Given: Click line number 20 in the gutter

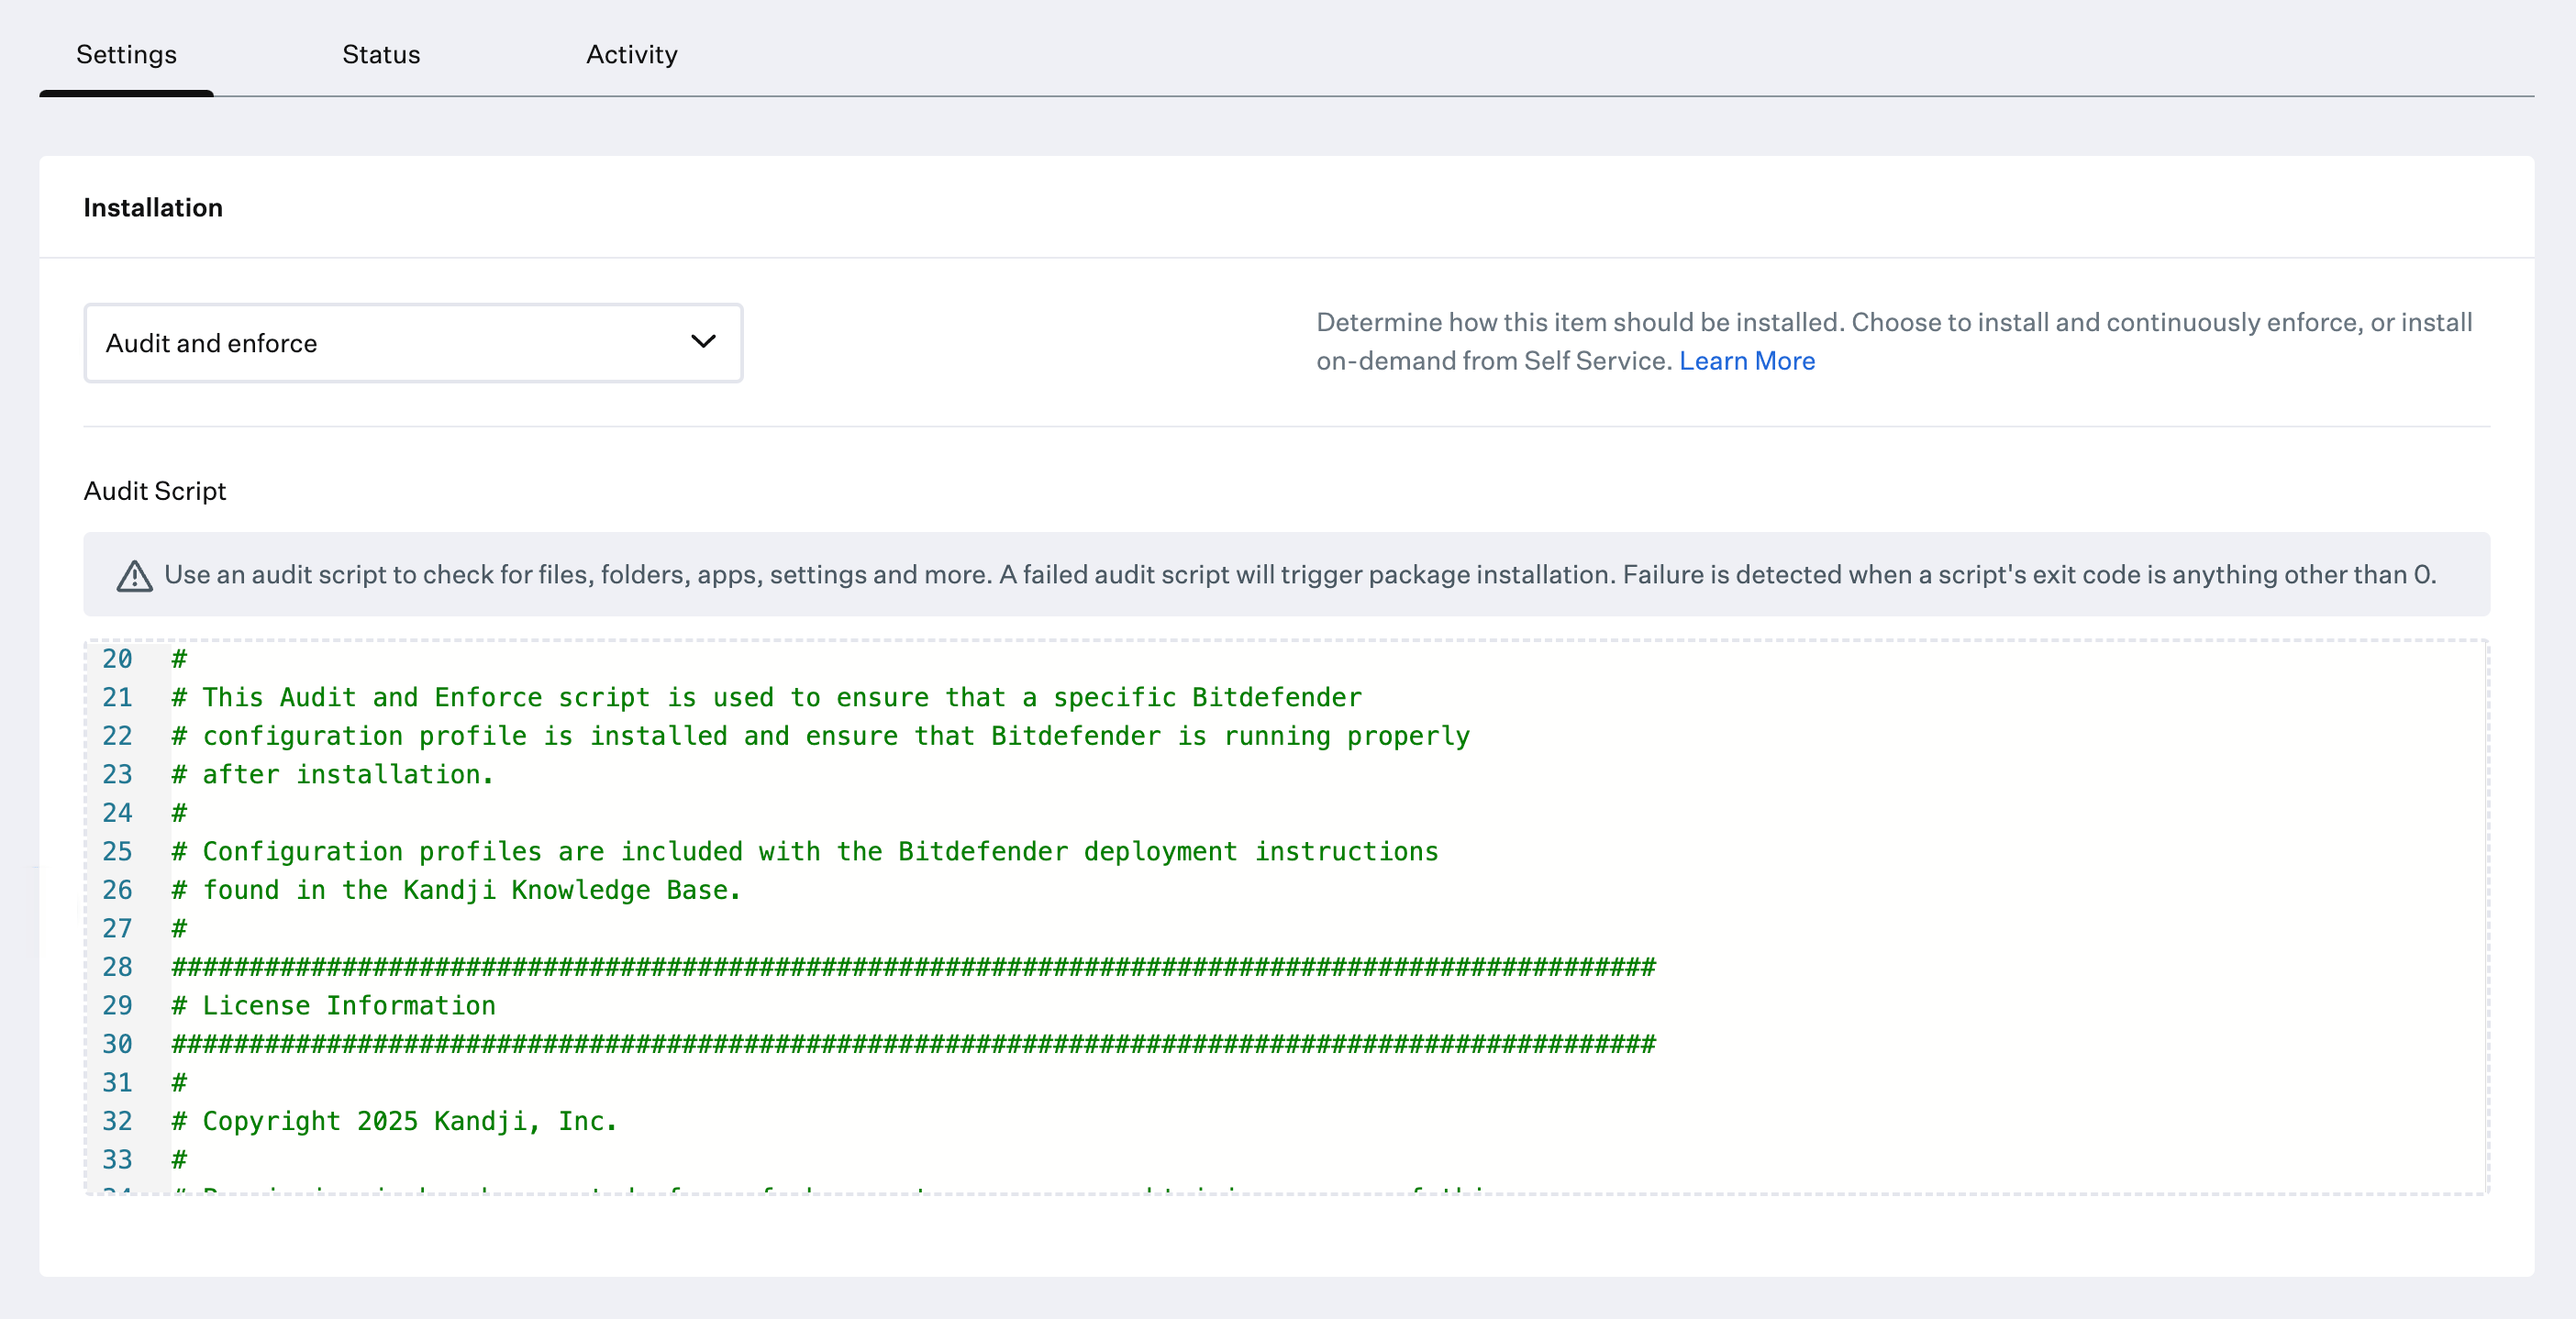Looking at the screenshot, I should (x=117, y=659).
